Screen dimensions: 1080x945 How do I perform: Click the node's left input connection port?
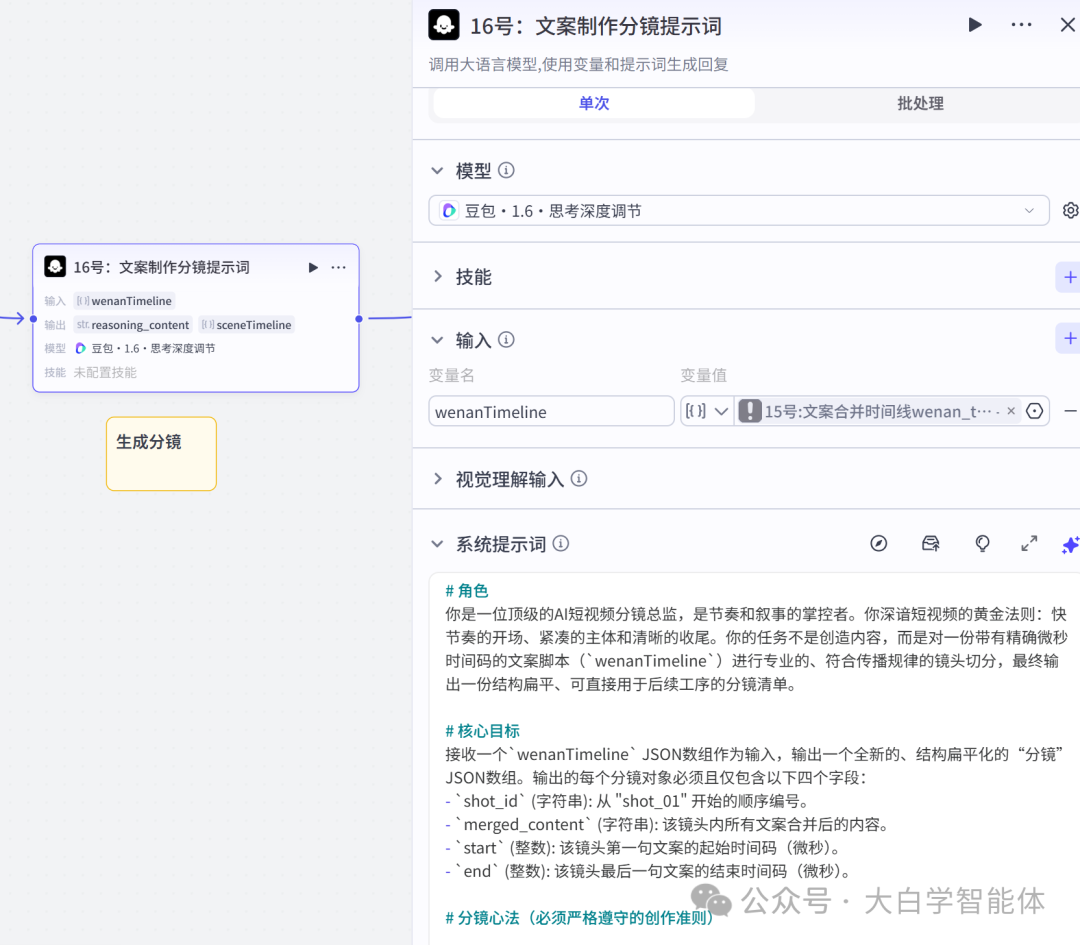click(x=33, y=319)
